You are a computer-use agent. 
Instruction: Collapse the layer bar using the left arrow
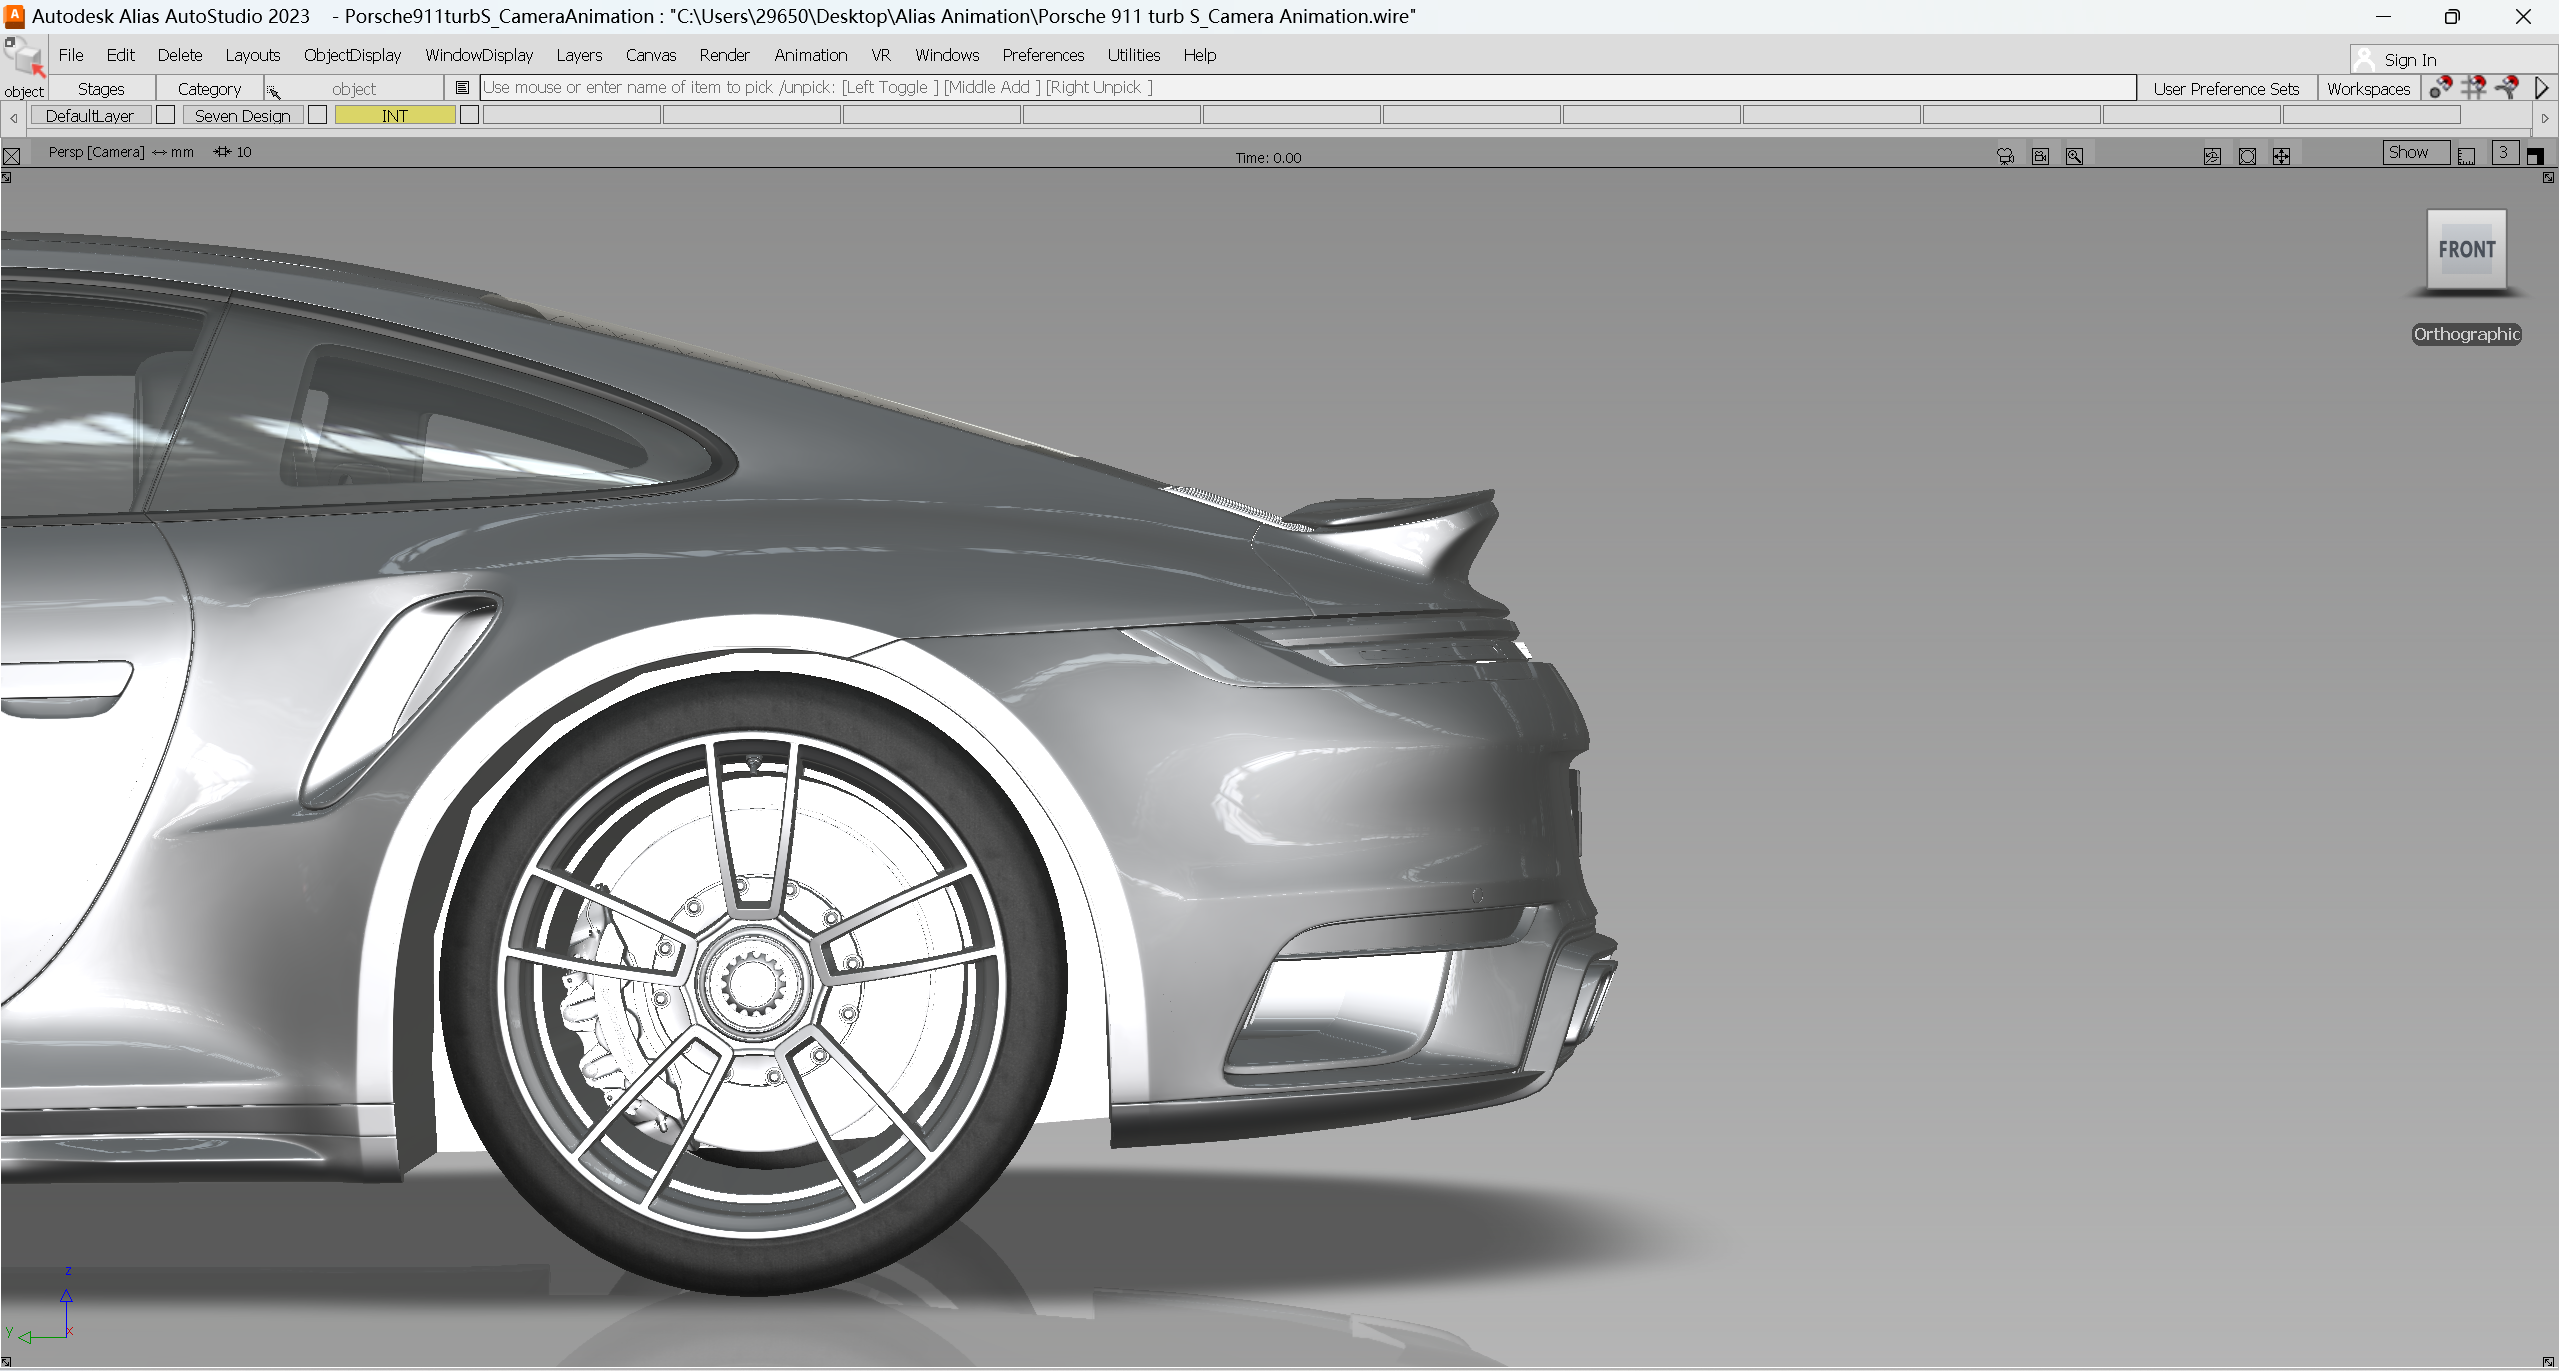[x=12, y=117]
